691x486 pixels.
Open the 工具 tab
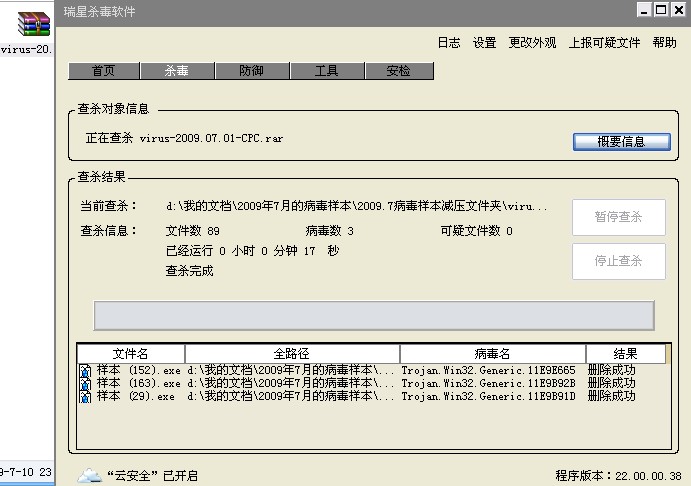(327, 71)
